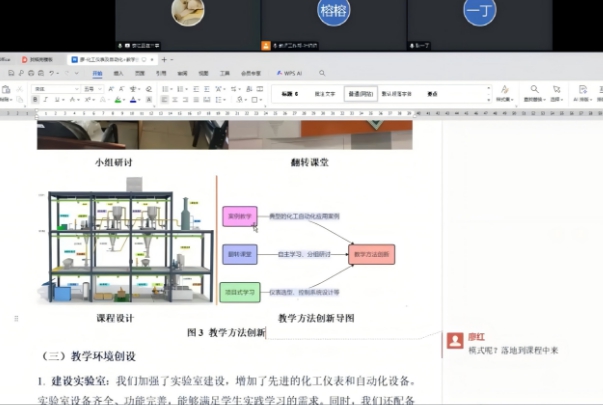Click the WPS AI button

tap(289, 73)
